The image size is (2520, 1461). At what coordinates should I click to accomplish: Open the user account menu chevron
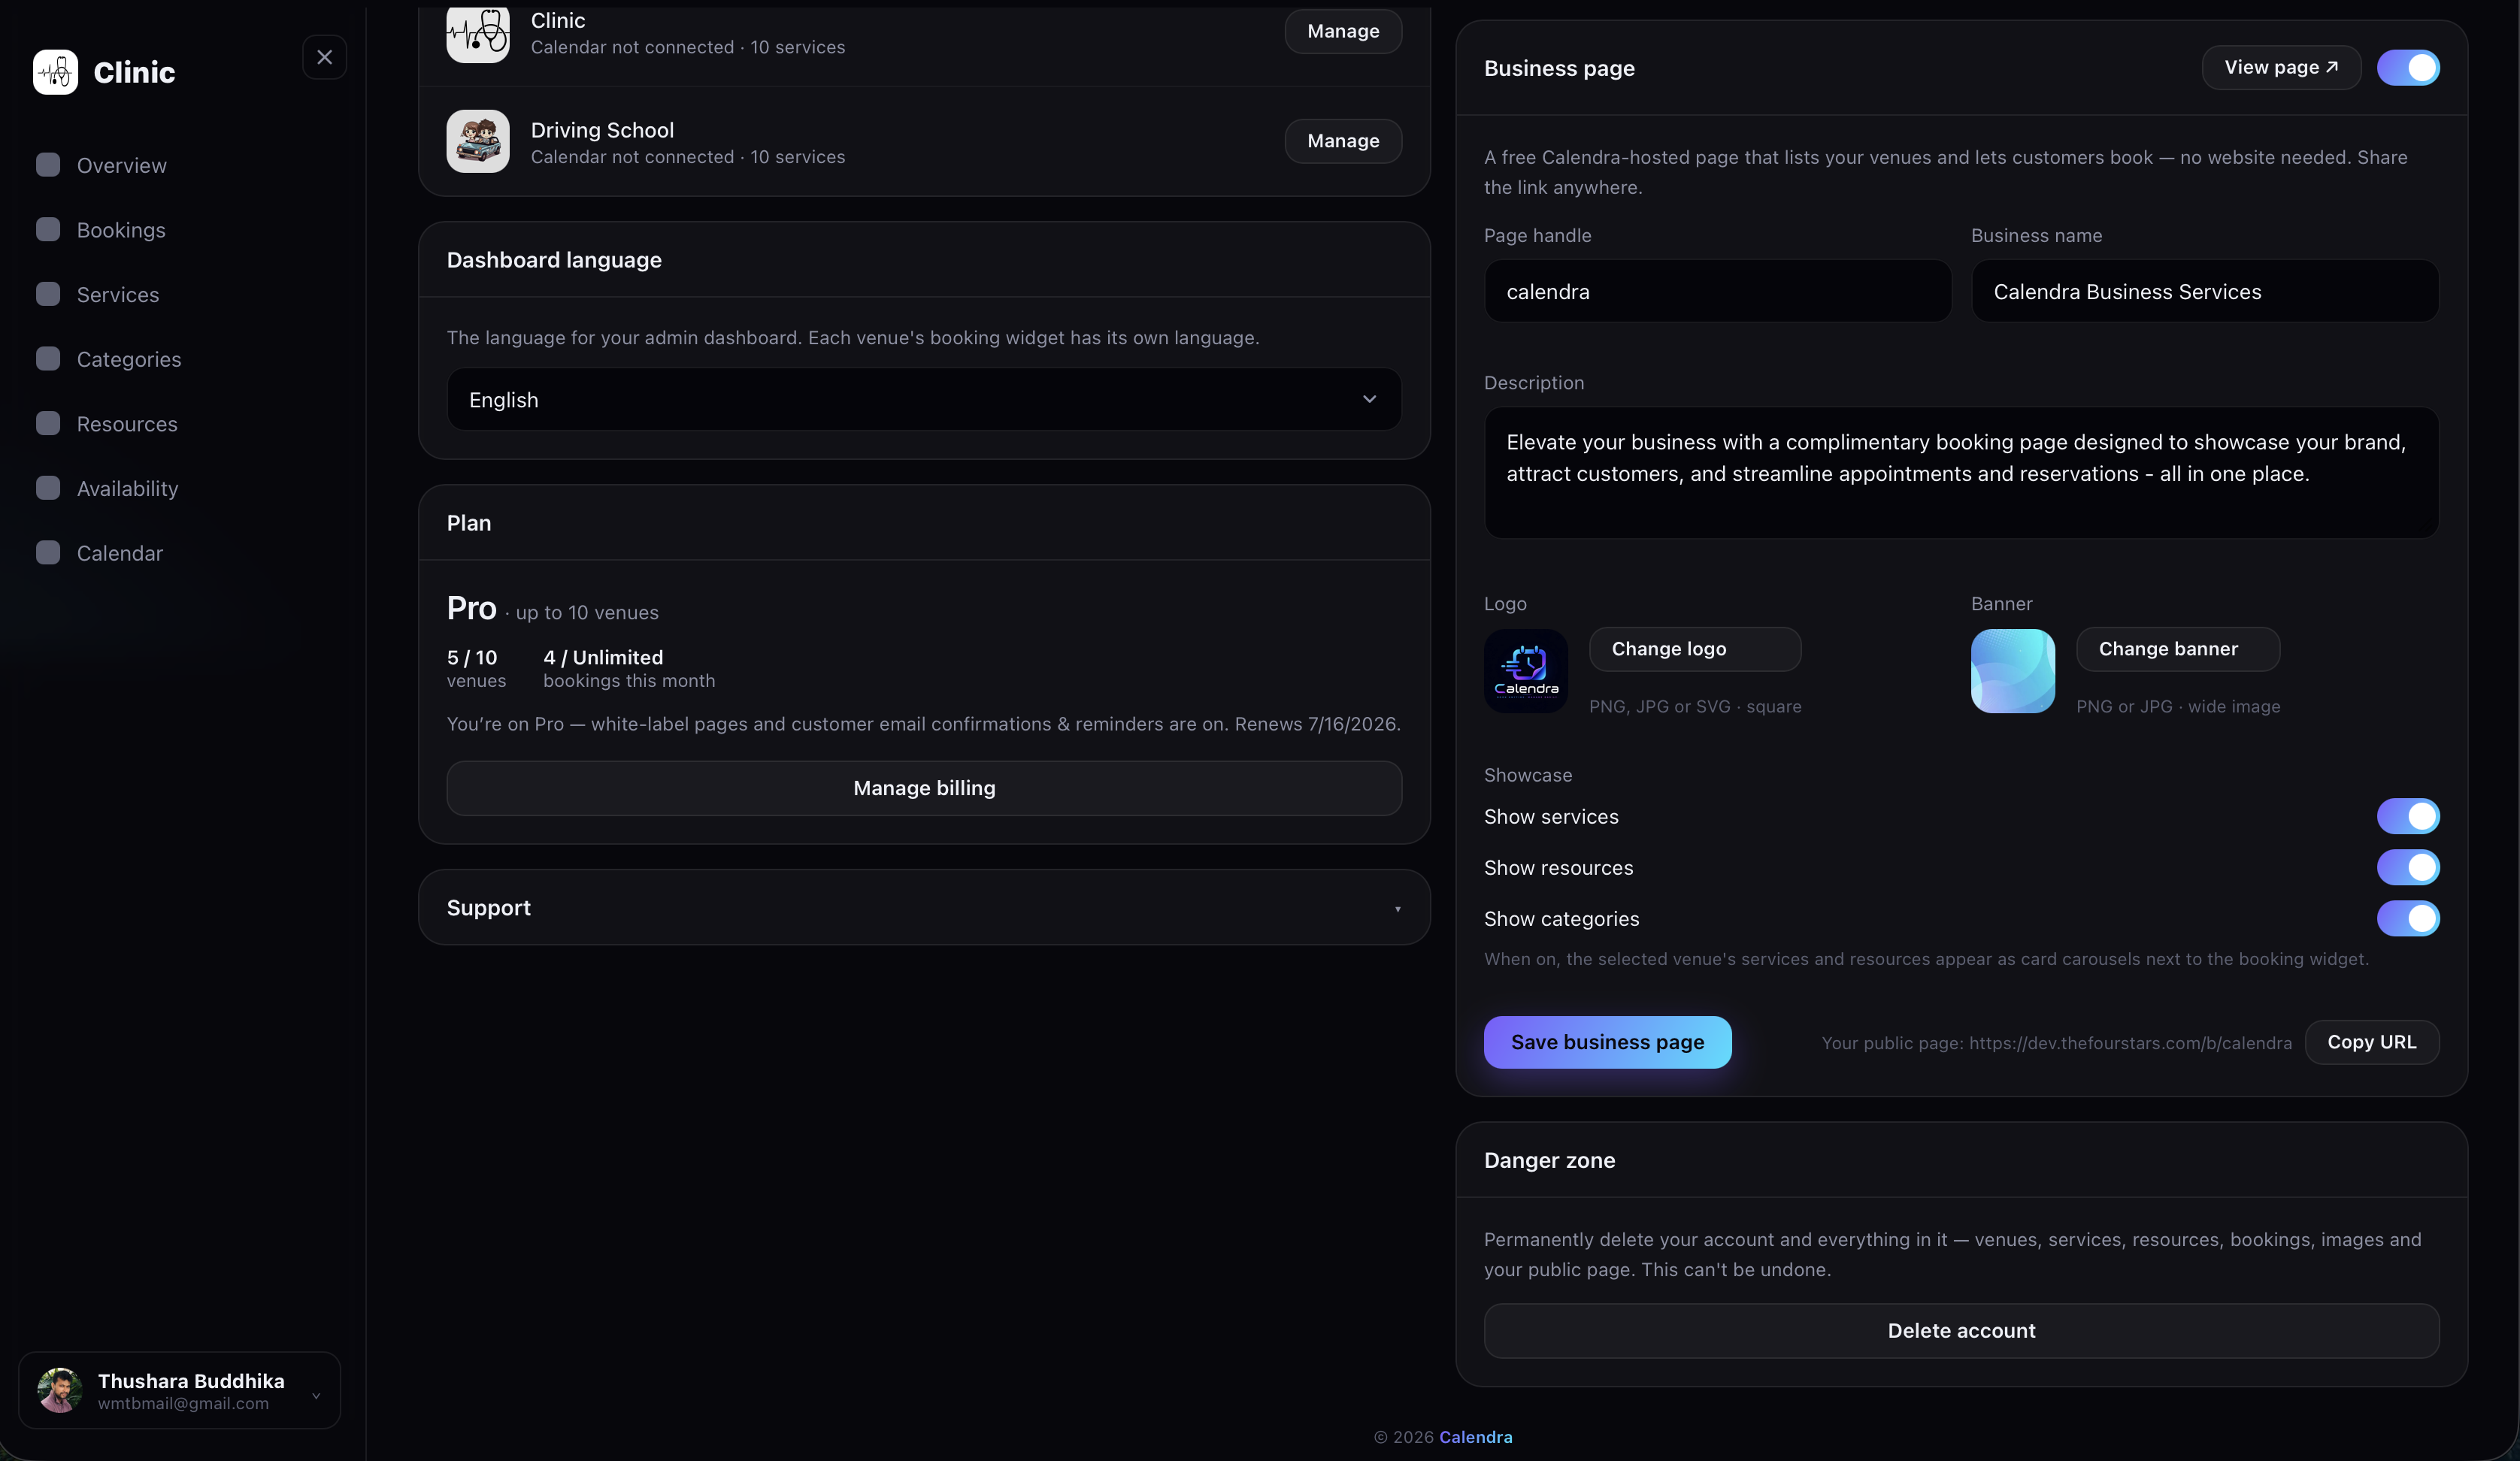[x=316, y=1395]
